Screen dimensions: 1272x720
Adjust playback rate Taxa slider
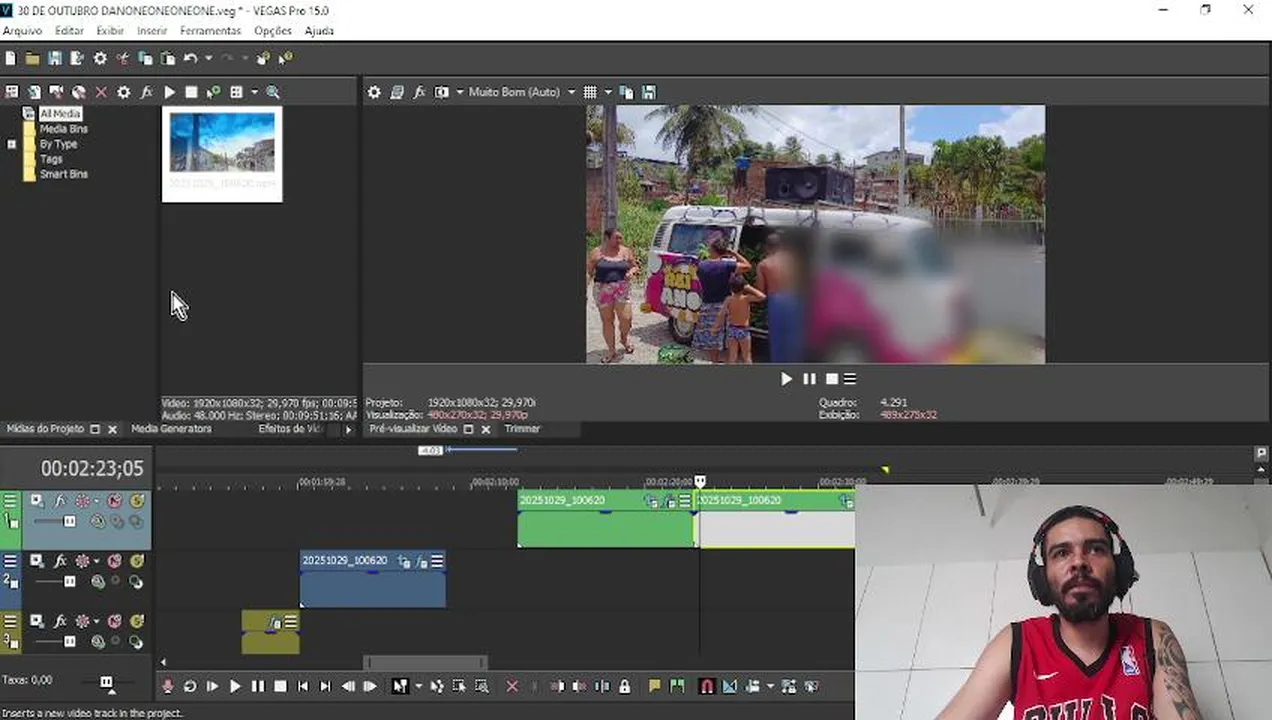106,682
